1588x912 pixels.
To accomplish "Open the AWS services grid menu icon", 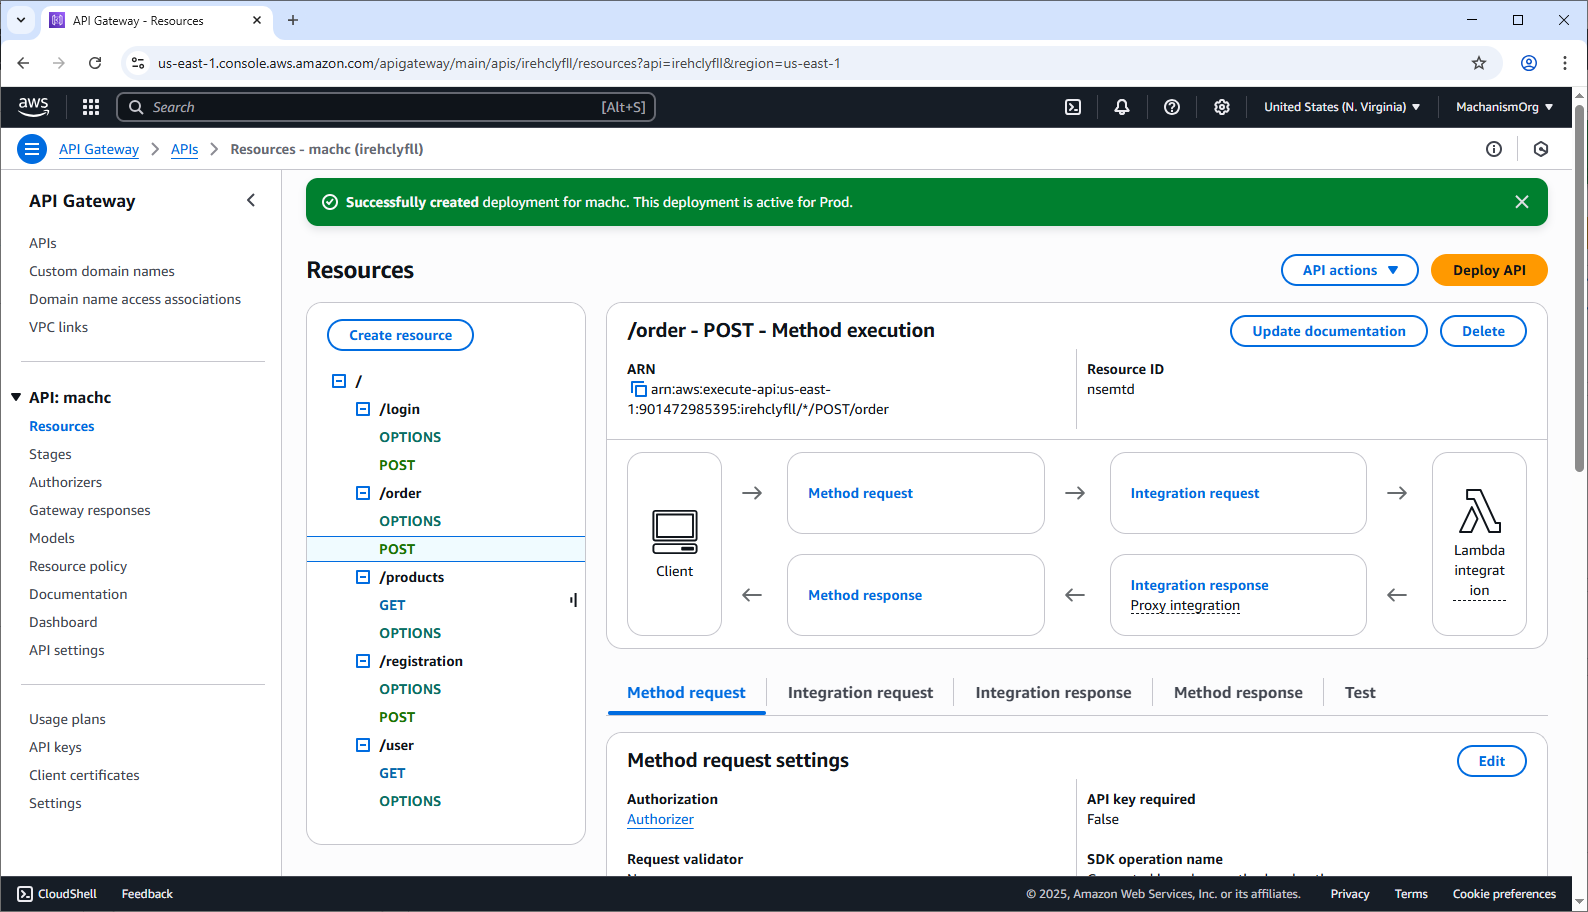I will (x=91, y=107).
